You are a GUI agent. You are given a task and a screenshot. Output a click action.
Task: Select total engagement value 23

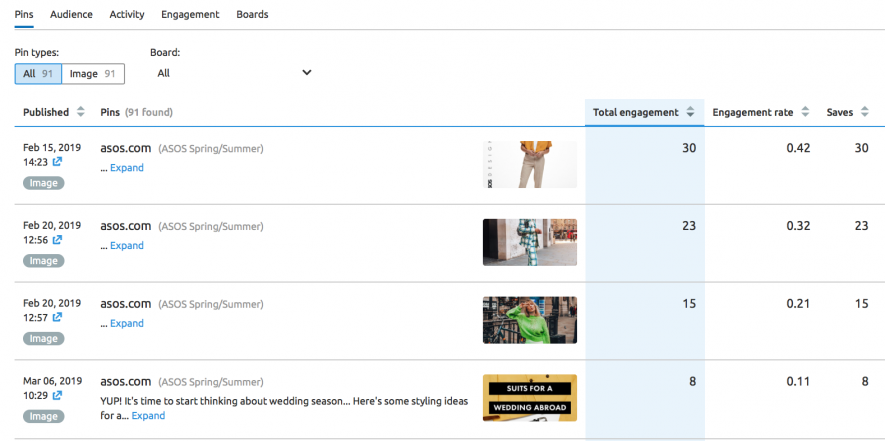[689, 226]
